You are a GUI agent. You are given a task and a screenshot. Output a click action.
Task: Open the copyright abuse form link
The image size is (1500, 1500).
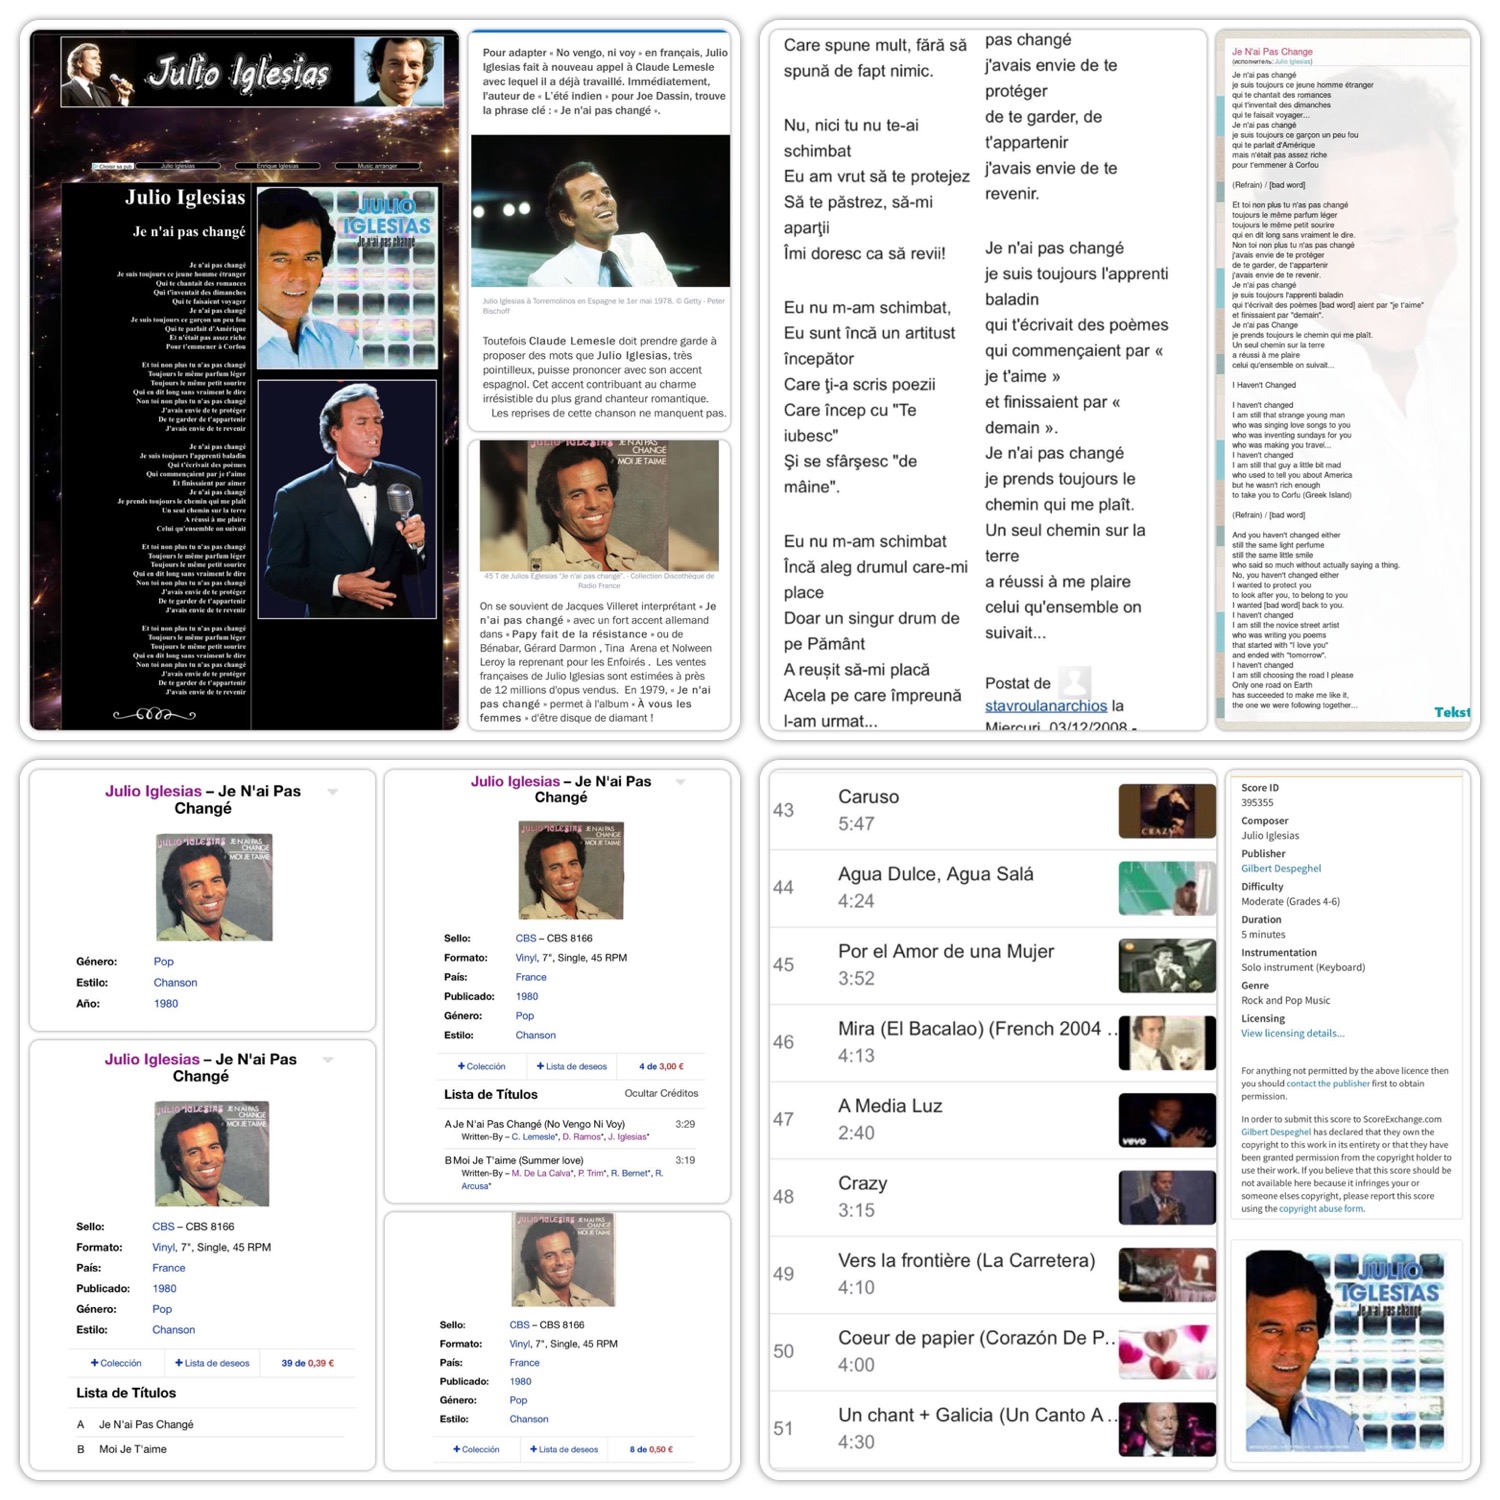[1321, 1208]
